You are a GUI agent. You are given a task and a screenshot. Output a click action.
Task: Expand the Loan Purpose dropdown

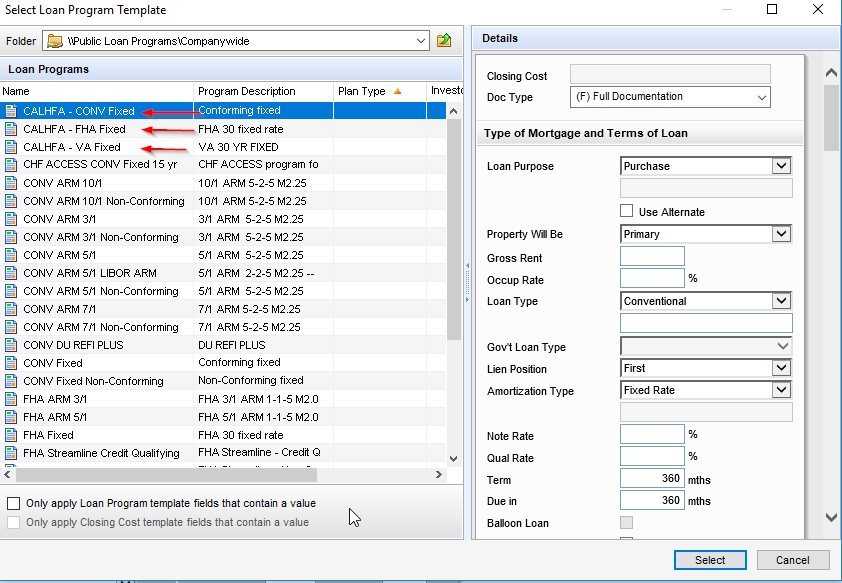(781, 166)
